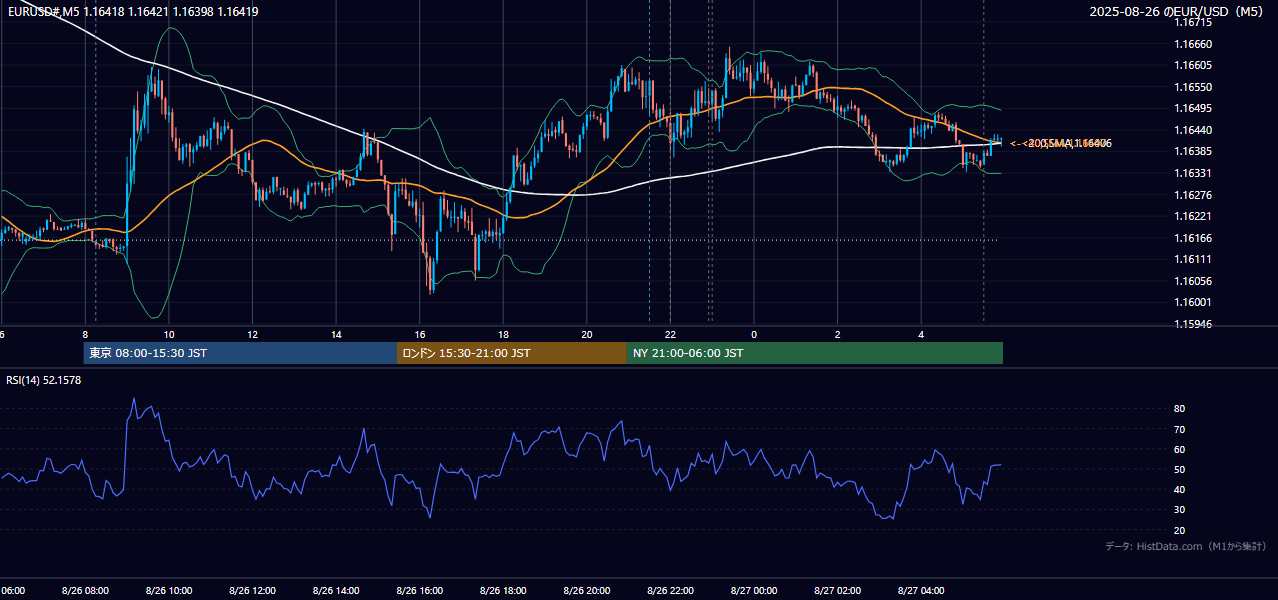Click the 8/27 04:00 date label
This screenshot has width=1278, height=600.
(921, 591)
